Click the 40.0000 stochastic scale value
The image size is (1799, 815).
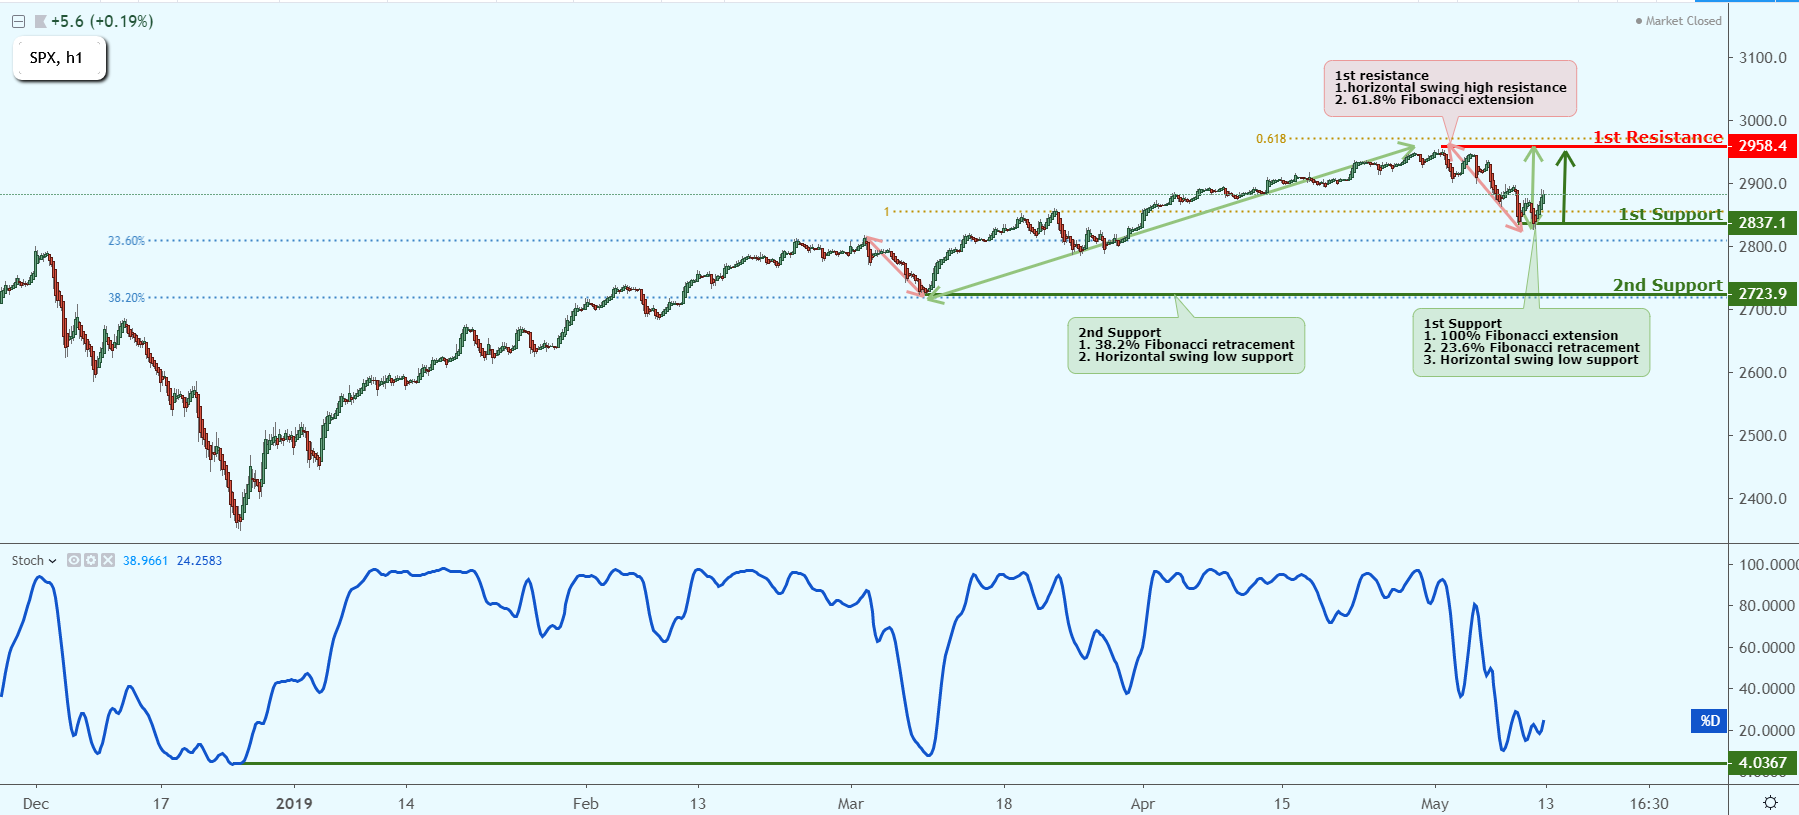tap(1766, 689)
